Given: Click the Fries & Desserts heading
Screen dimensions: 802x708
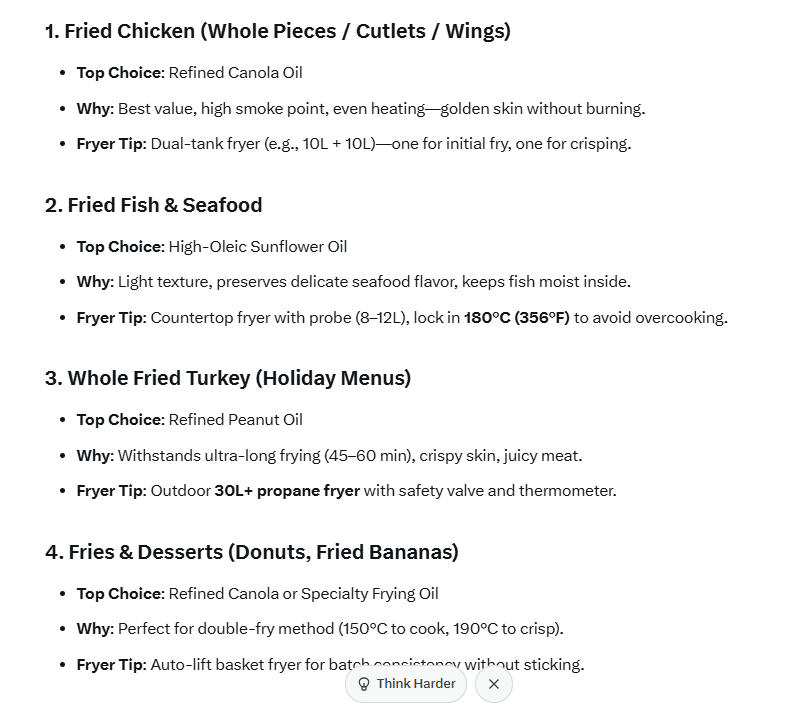Looking at the screenshot, I should (252, 552).
